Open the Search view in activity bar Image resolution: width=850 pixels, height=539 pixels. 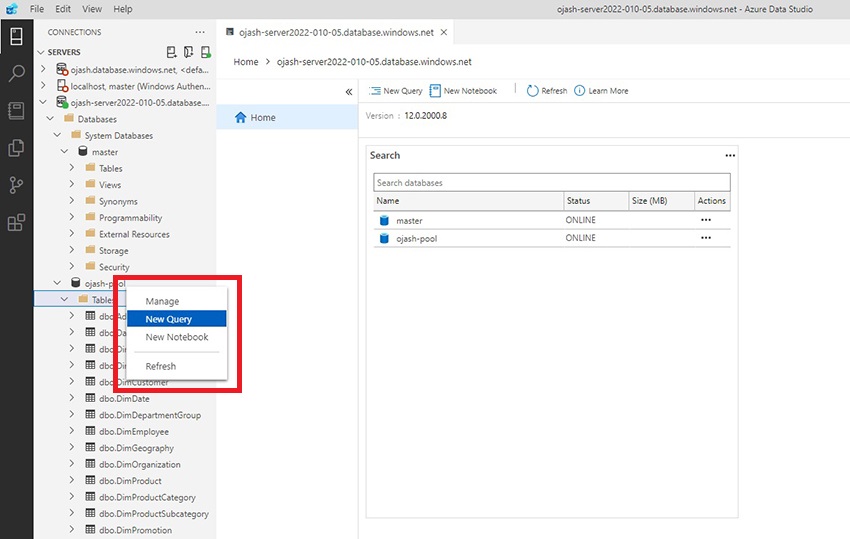(x=16, y=73)
